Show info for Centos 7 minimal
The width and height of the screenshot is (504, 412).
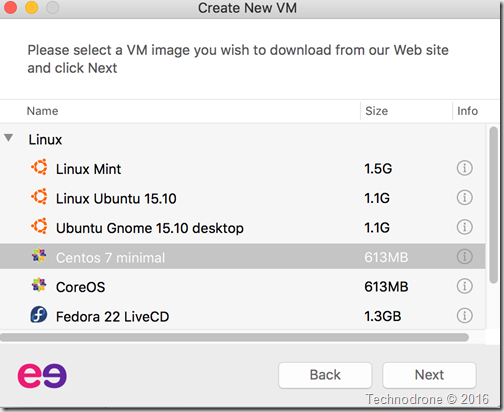(x=464, y=257)
